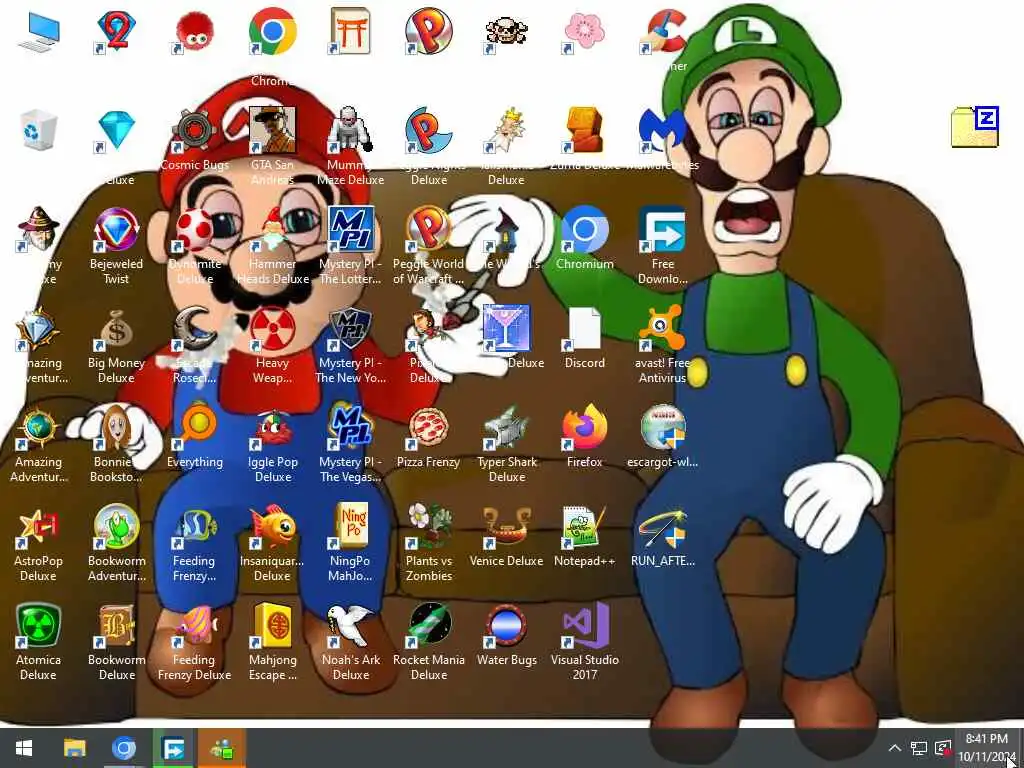Select the Feeding Frenzy Deluxe icon

pos(195,641)
